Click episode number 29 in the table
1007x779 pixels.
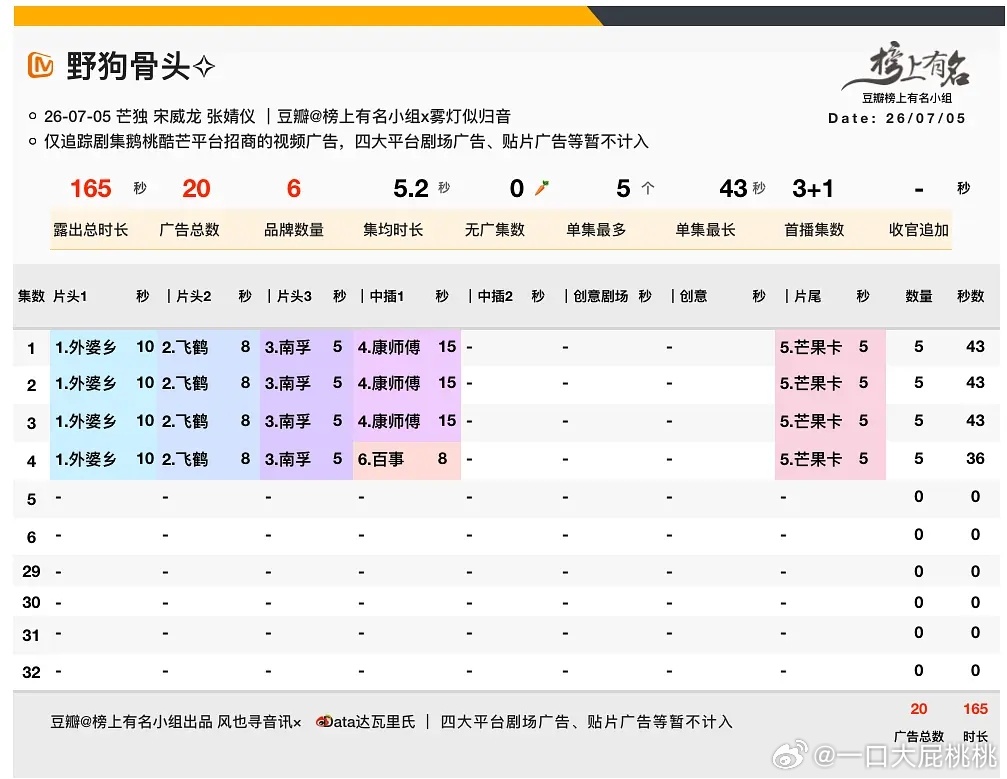click(x=31, y=572)
